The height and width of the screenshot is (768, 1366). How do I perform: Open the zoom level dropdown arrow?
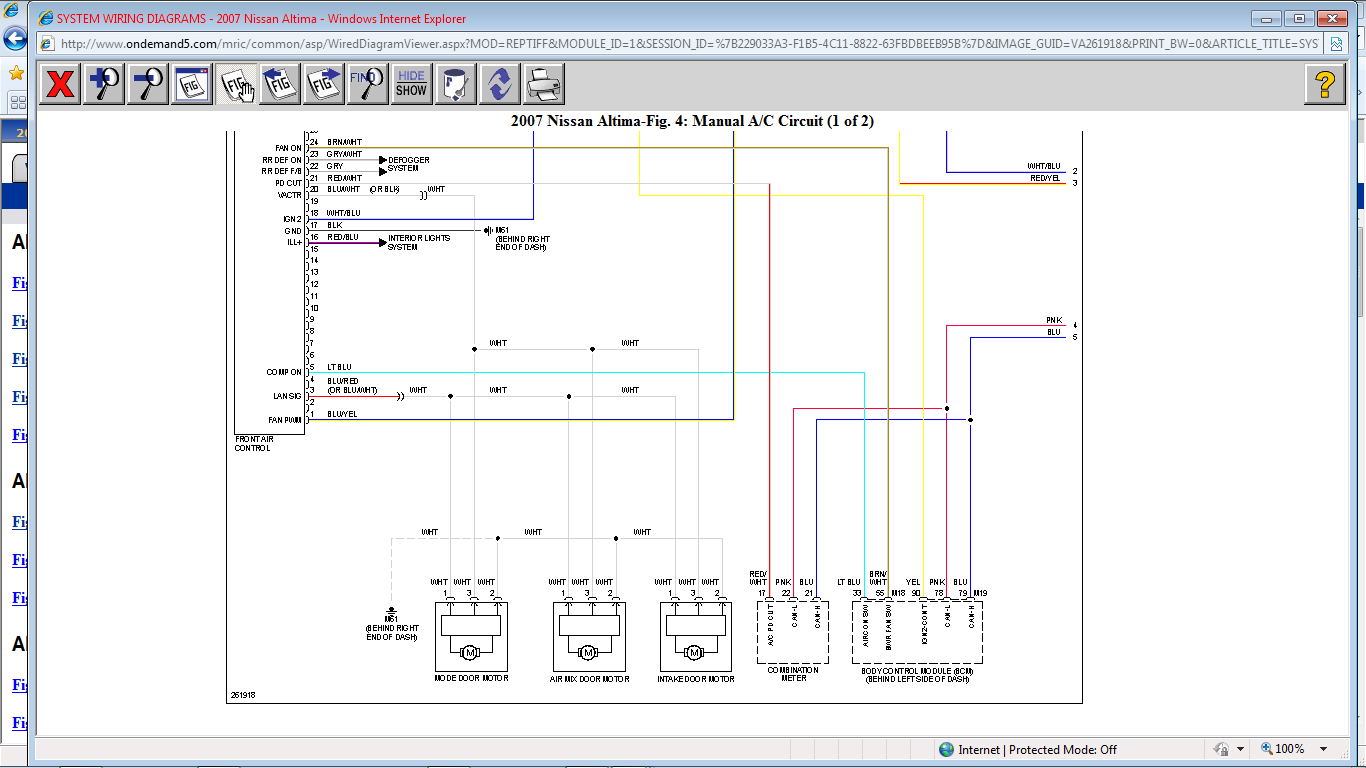pos(1324,749)
